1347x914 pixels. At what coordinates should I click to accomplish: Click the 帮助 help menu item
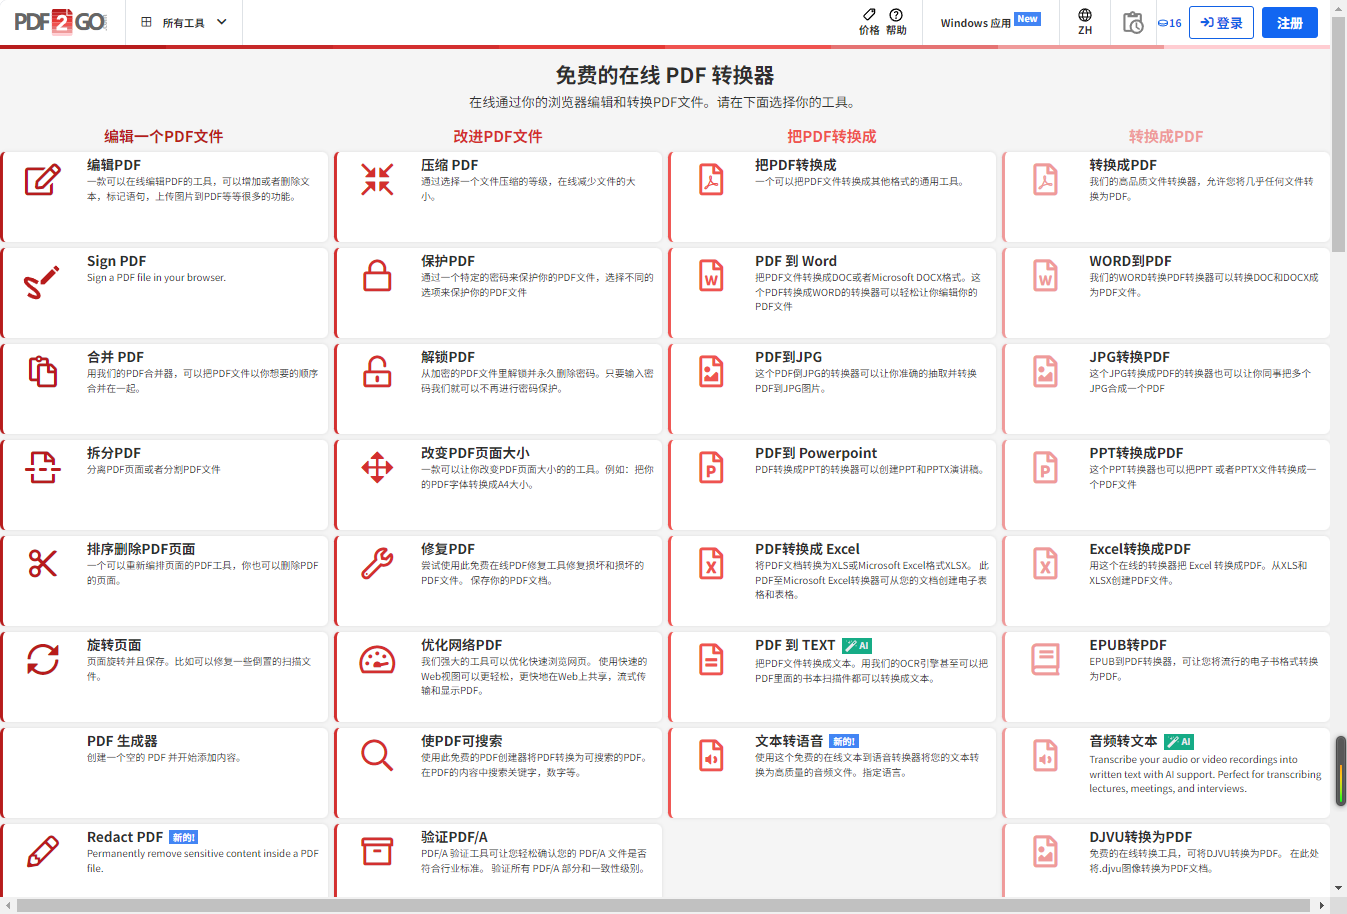[x=896, y=22]
